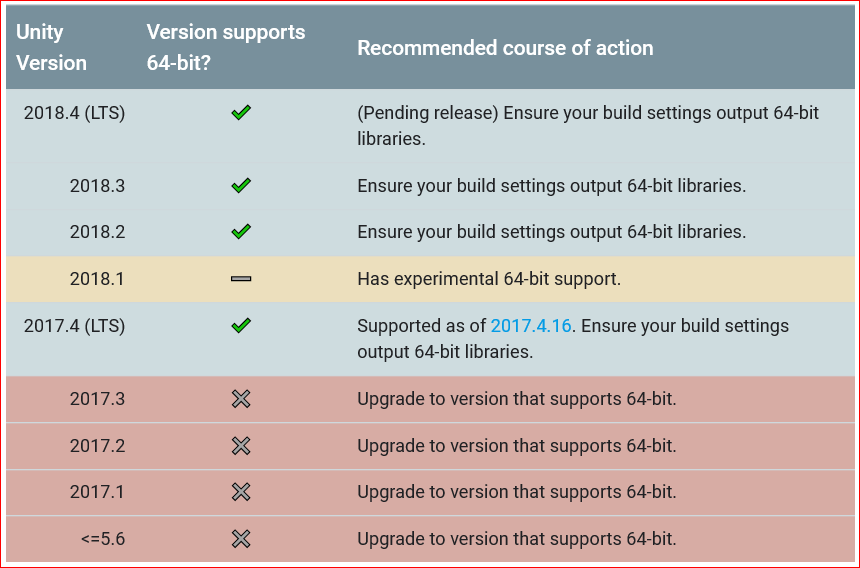Select the Version supports 64-bit? header
The image size is (860, 568).
click(x=225, y=48)
